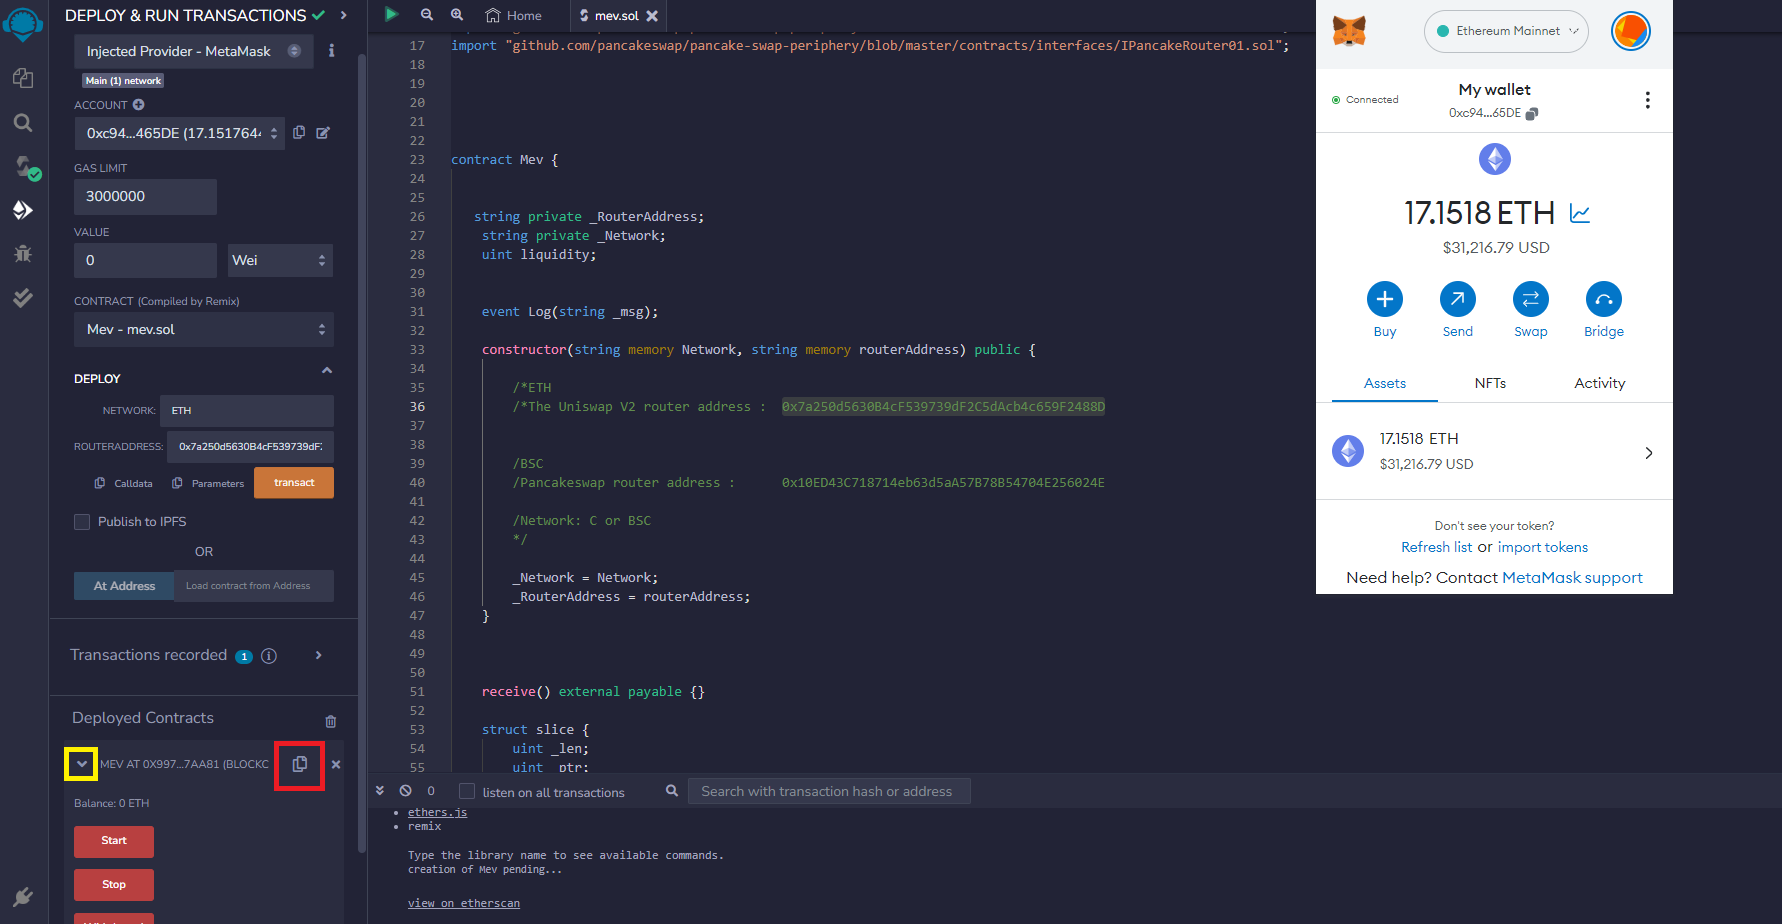Screen dimensions: 1782x924
Task: Open the Ethereum Mainnet network dropdown
Action: (1506, 31)
